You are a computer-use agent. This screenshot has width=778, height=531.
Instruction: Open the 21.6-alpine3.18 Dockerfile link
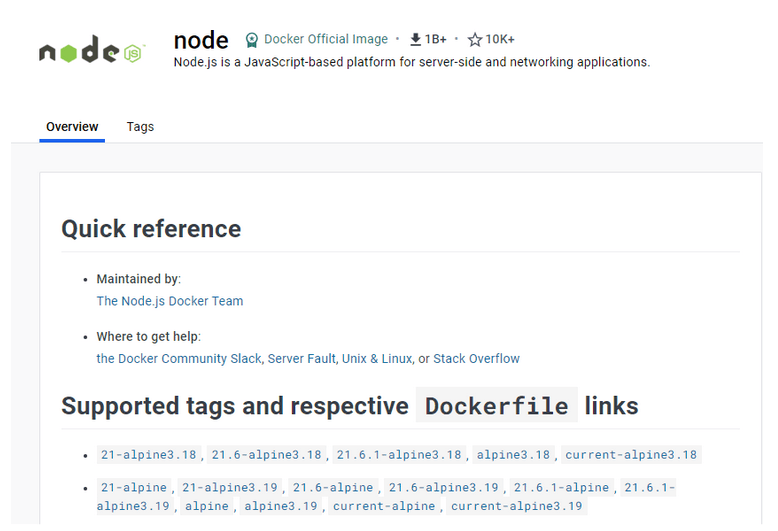tap(266, 455)
